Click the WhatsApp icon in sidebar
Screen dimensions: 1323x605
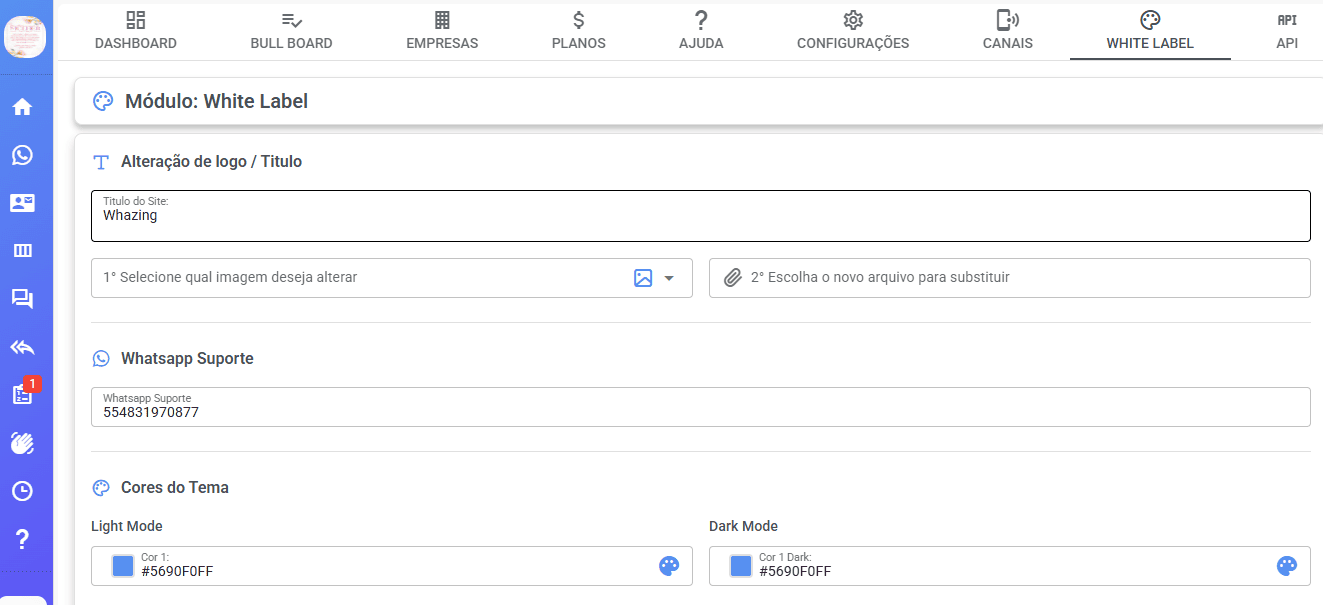coord(22,155)
